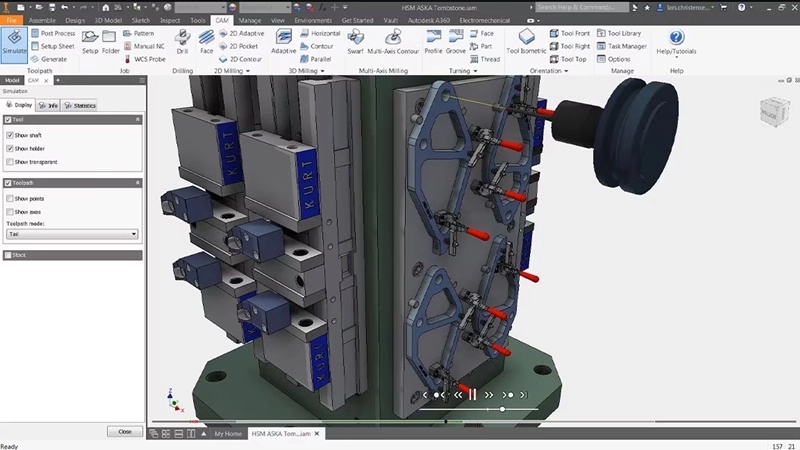This screenshot has width=800, height=450.
Task: Open Help/Tutorials
Action: (x=676, y=42)
